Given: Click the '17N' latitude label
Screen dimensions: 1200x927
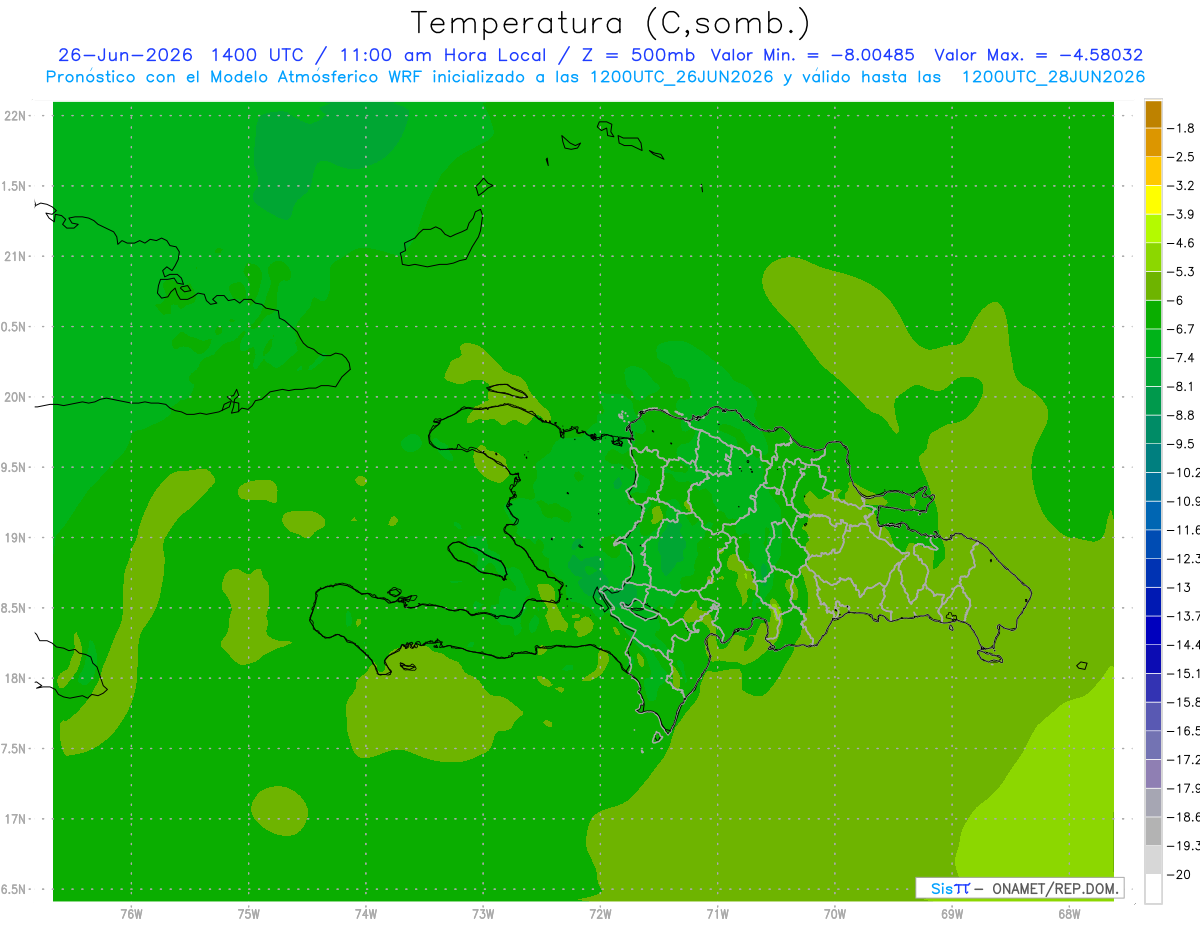Looking at the screenshot, I should tap(16, 819).
